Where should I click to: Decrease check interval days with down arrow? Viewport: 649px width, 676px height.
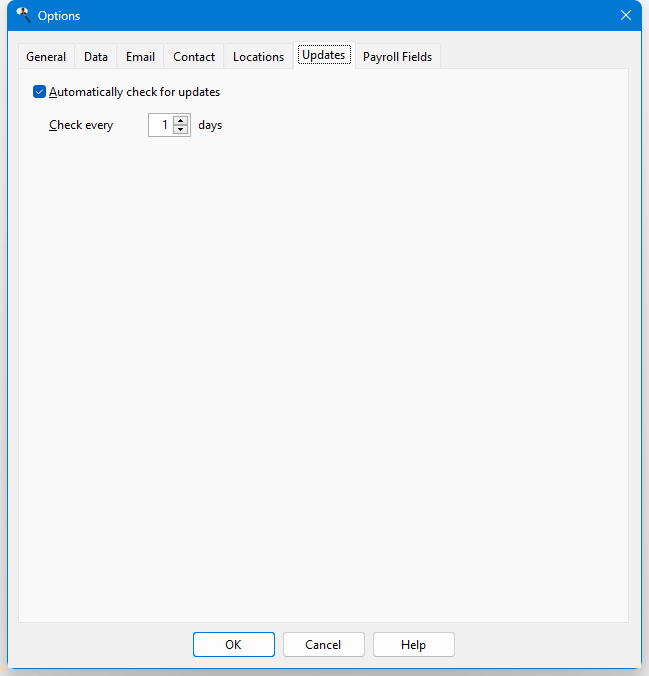(x=181, y=130)
